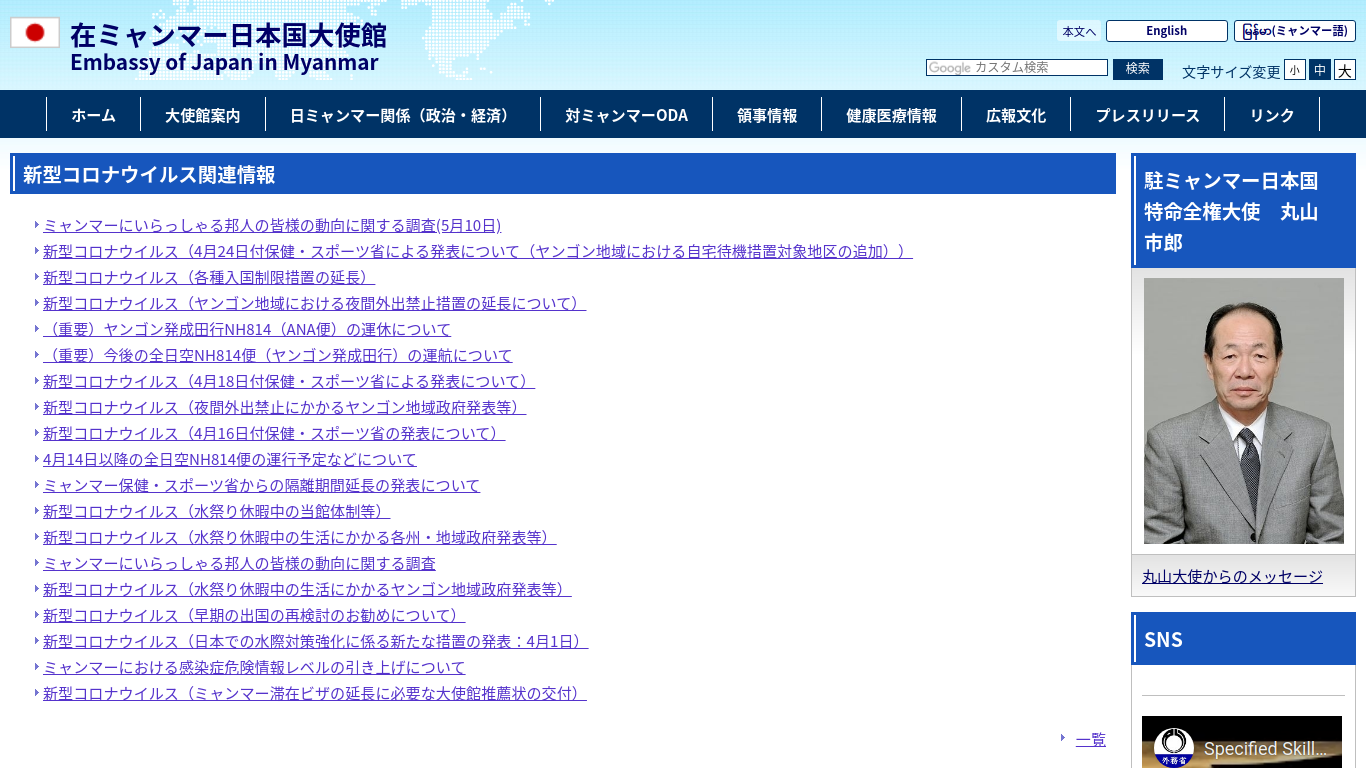Open the 対ミャンマーODA menu item

click(626, 115)
